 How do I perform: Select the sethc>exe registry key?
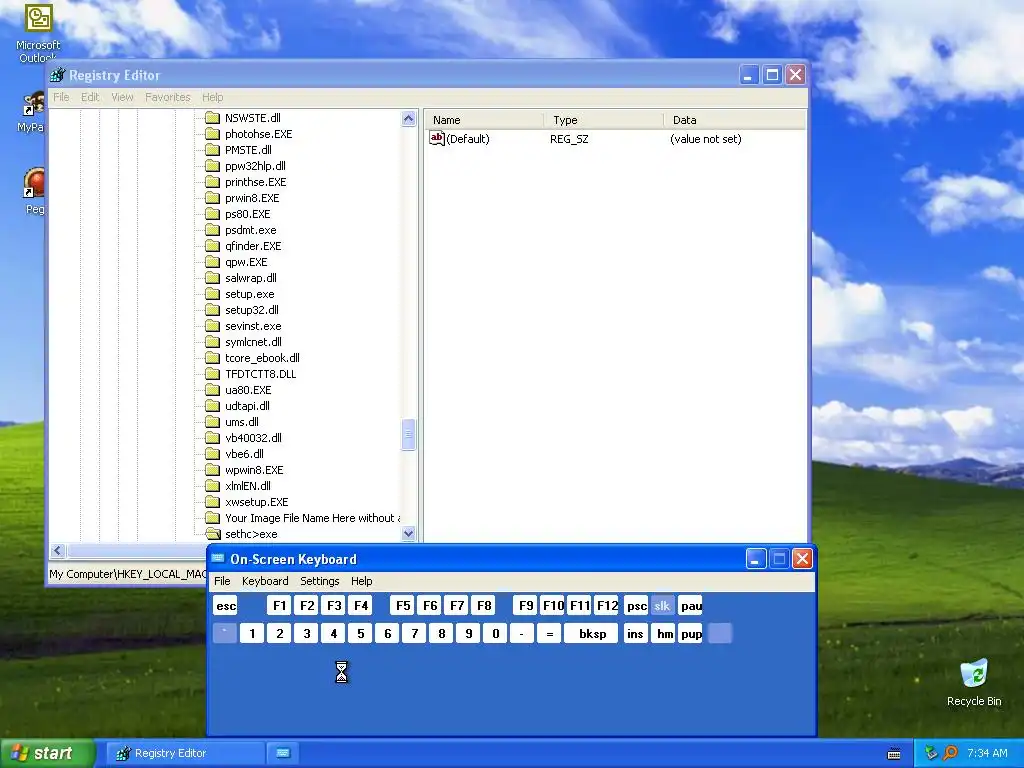(x=251, y=534)
